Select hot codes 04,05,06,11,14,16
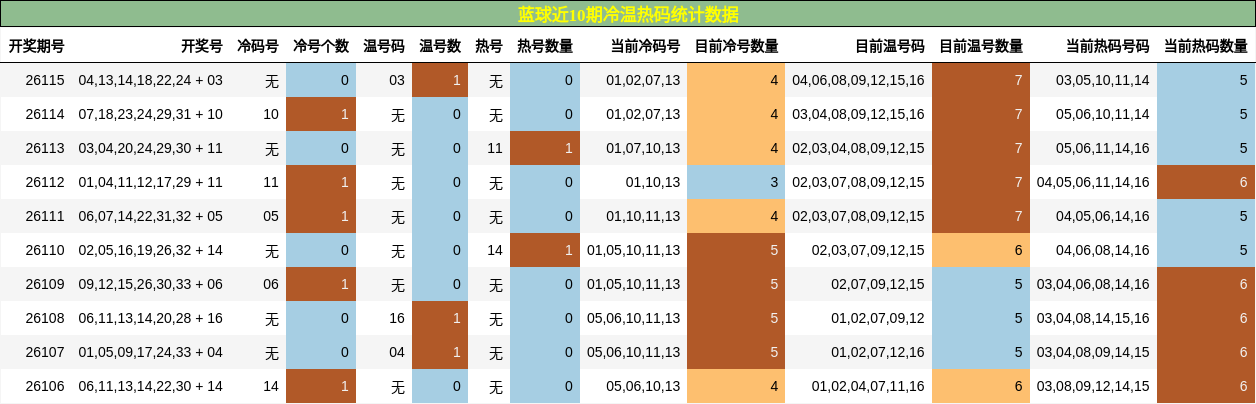 tap(1093, 182)
